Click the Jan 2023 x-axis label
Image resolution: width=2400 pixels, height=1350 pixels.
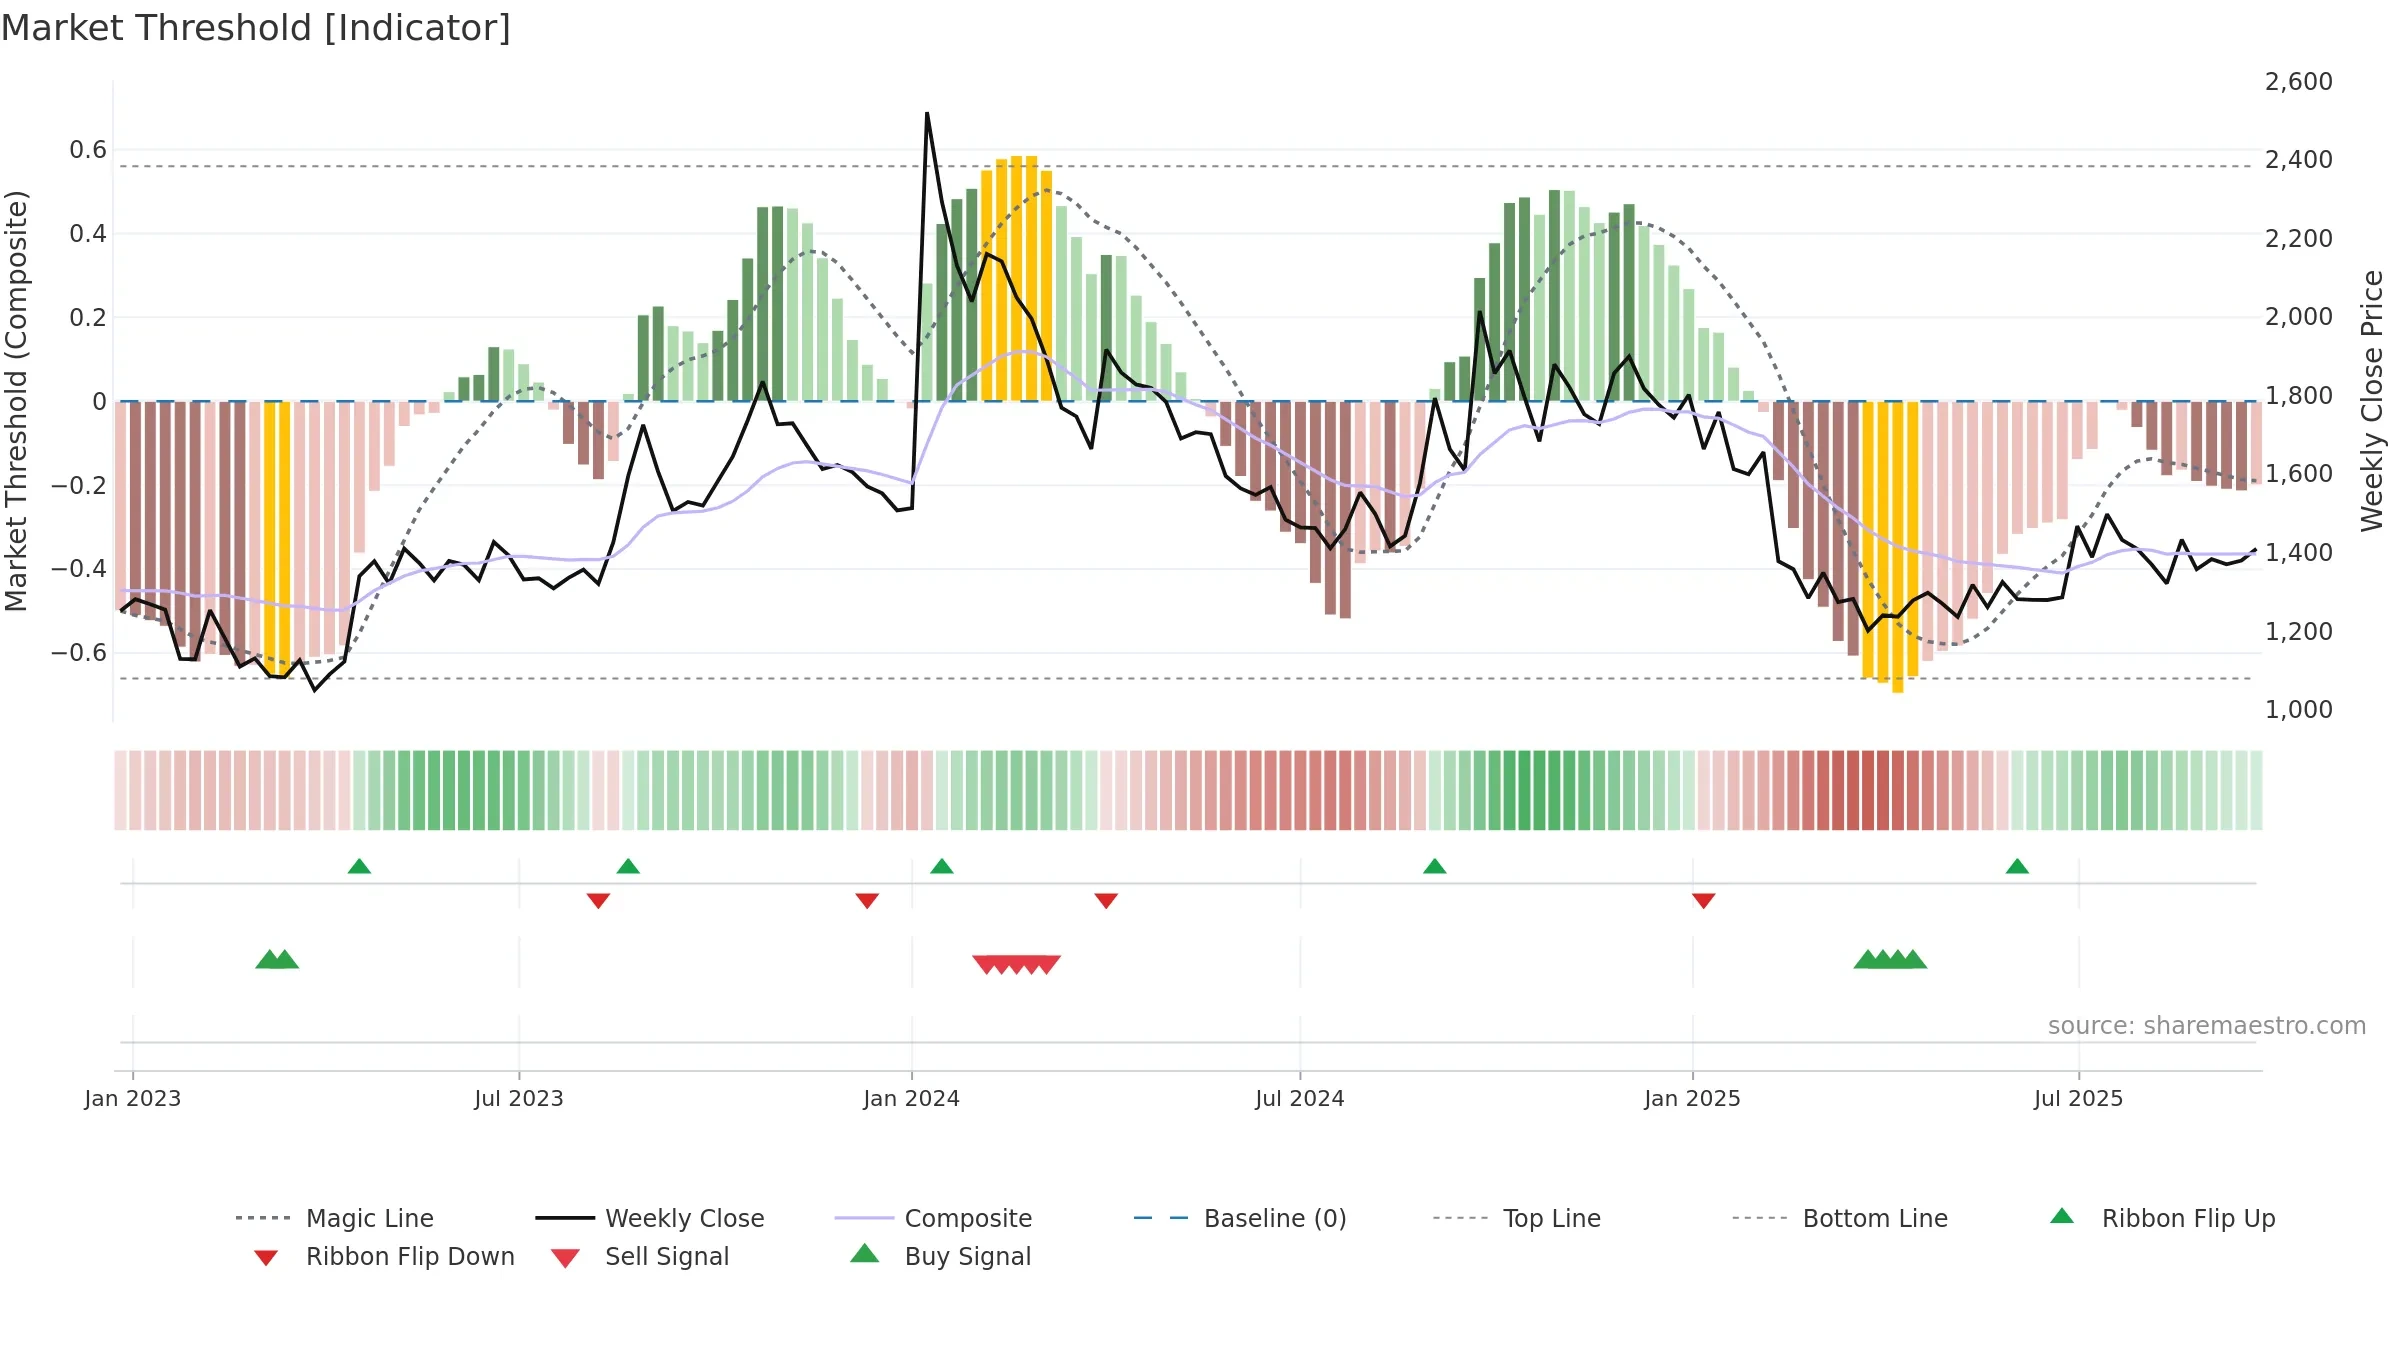tap(133, 1098)
